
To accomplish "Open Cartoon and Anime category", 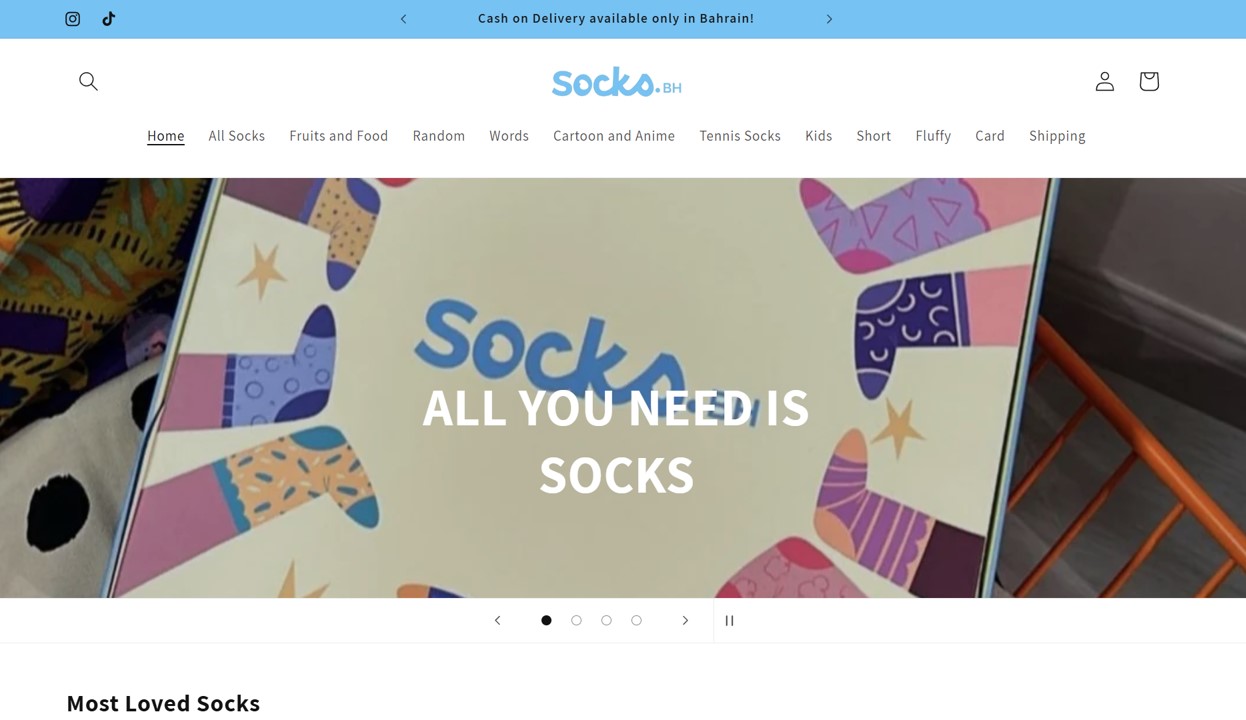I will (x=614, y=136).
